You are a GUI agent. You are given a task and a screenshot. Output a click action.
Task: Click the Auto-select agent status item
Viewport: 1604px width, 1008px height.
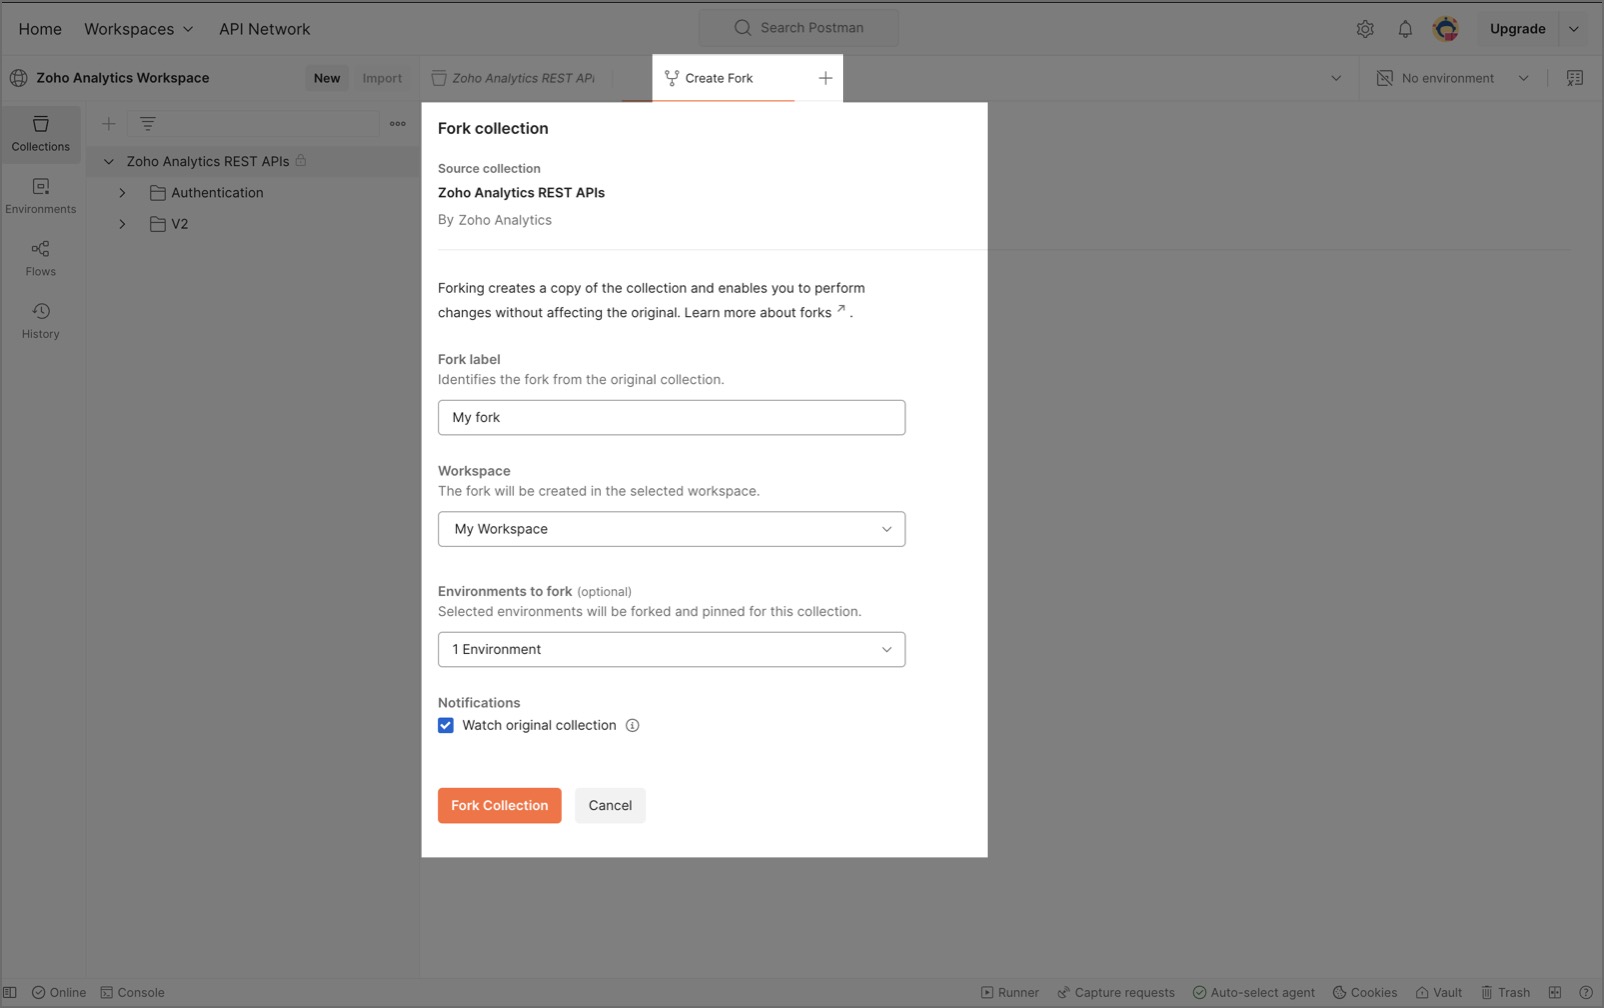point(1254,993)
